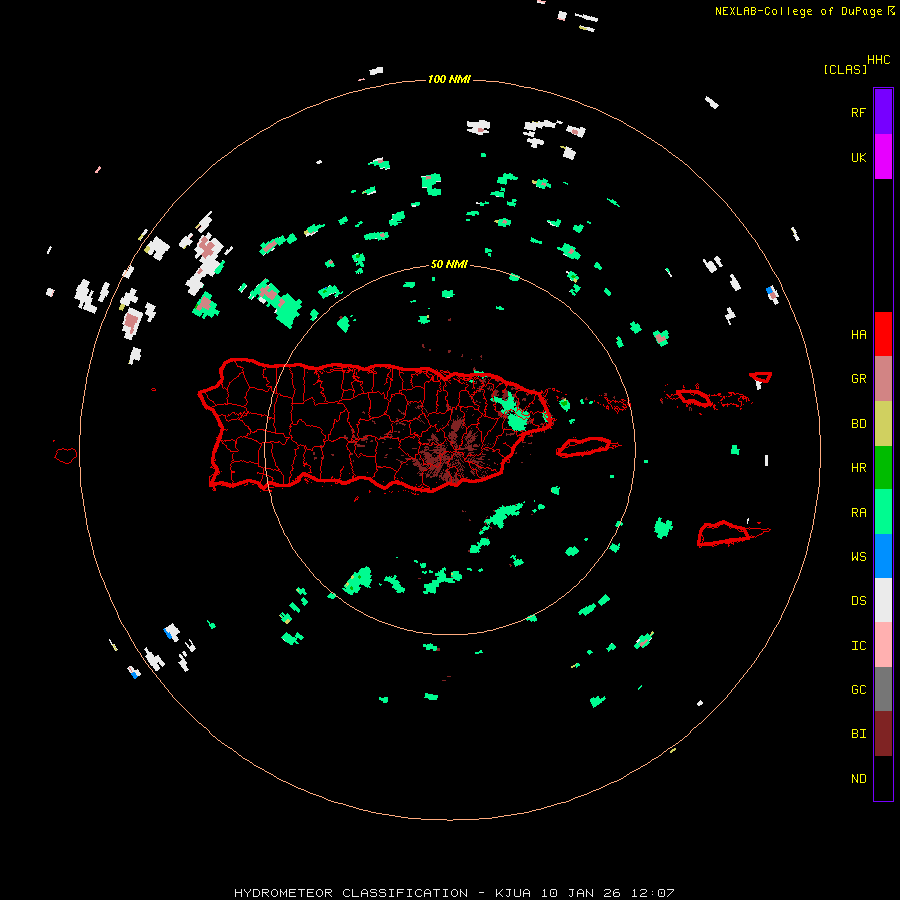
Task: Click the BD legend label
Action: [x=858, y=424]
